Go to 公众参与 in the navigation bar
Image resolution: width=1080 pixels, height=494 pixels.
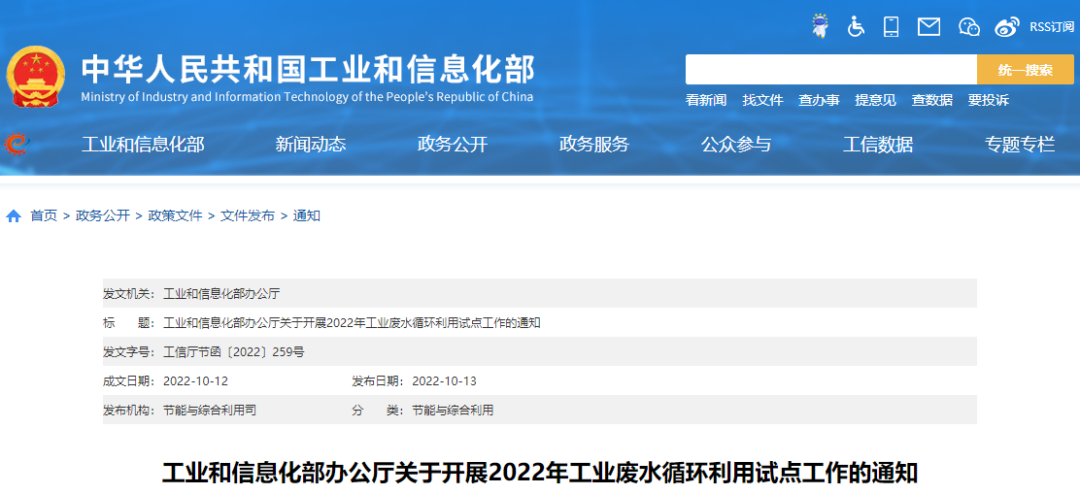736,144
